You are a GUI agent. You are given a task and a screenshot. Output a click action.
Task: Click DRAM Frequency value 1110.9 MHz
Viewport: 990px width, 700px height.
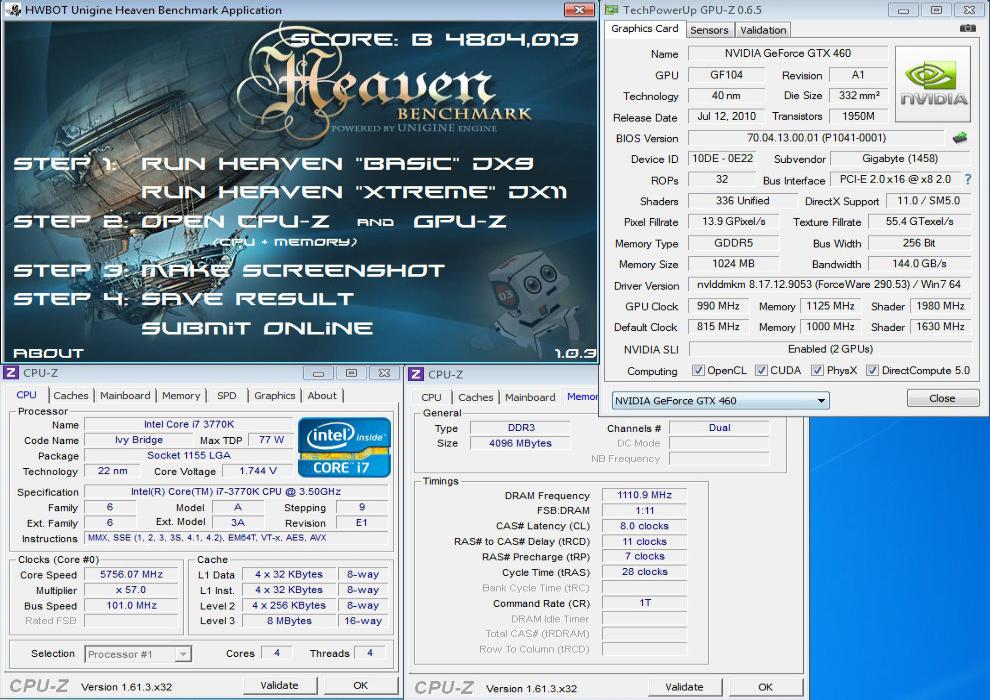[644, 495]
